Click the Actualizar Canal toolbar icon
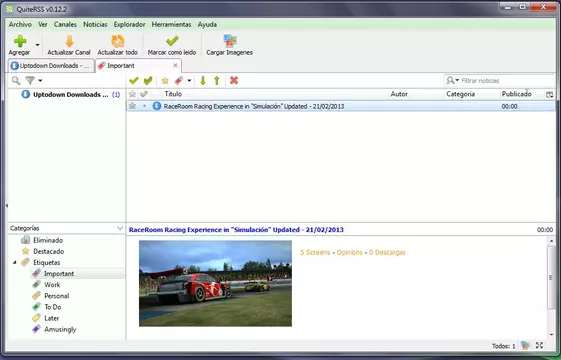Viewport: 561px width, 360px height. [69, 41]
